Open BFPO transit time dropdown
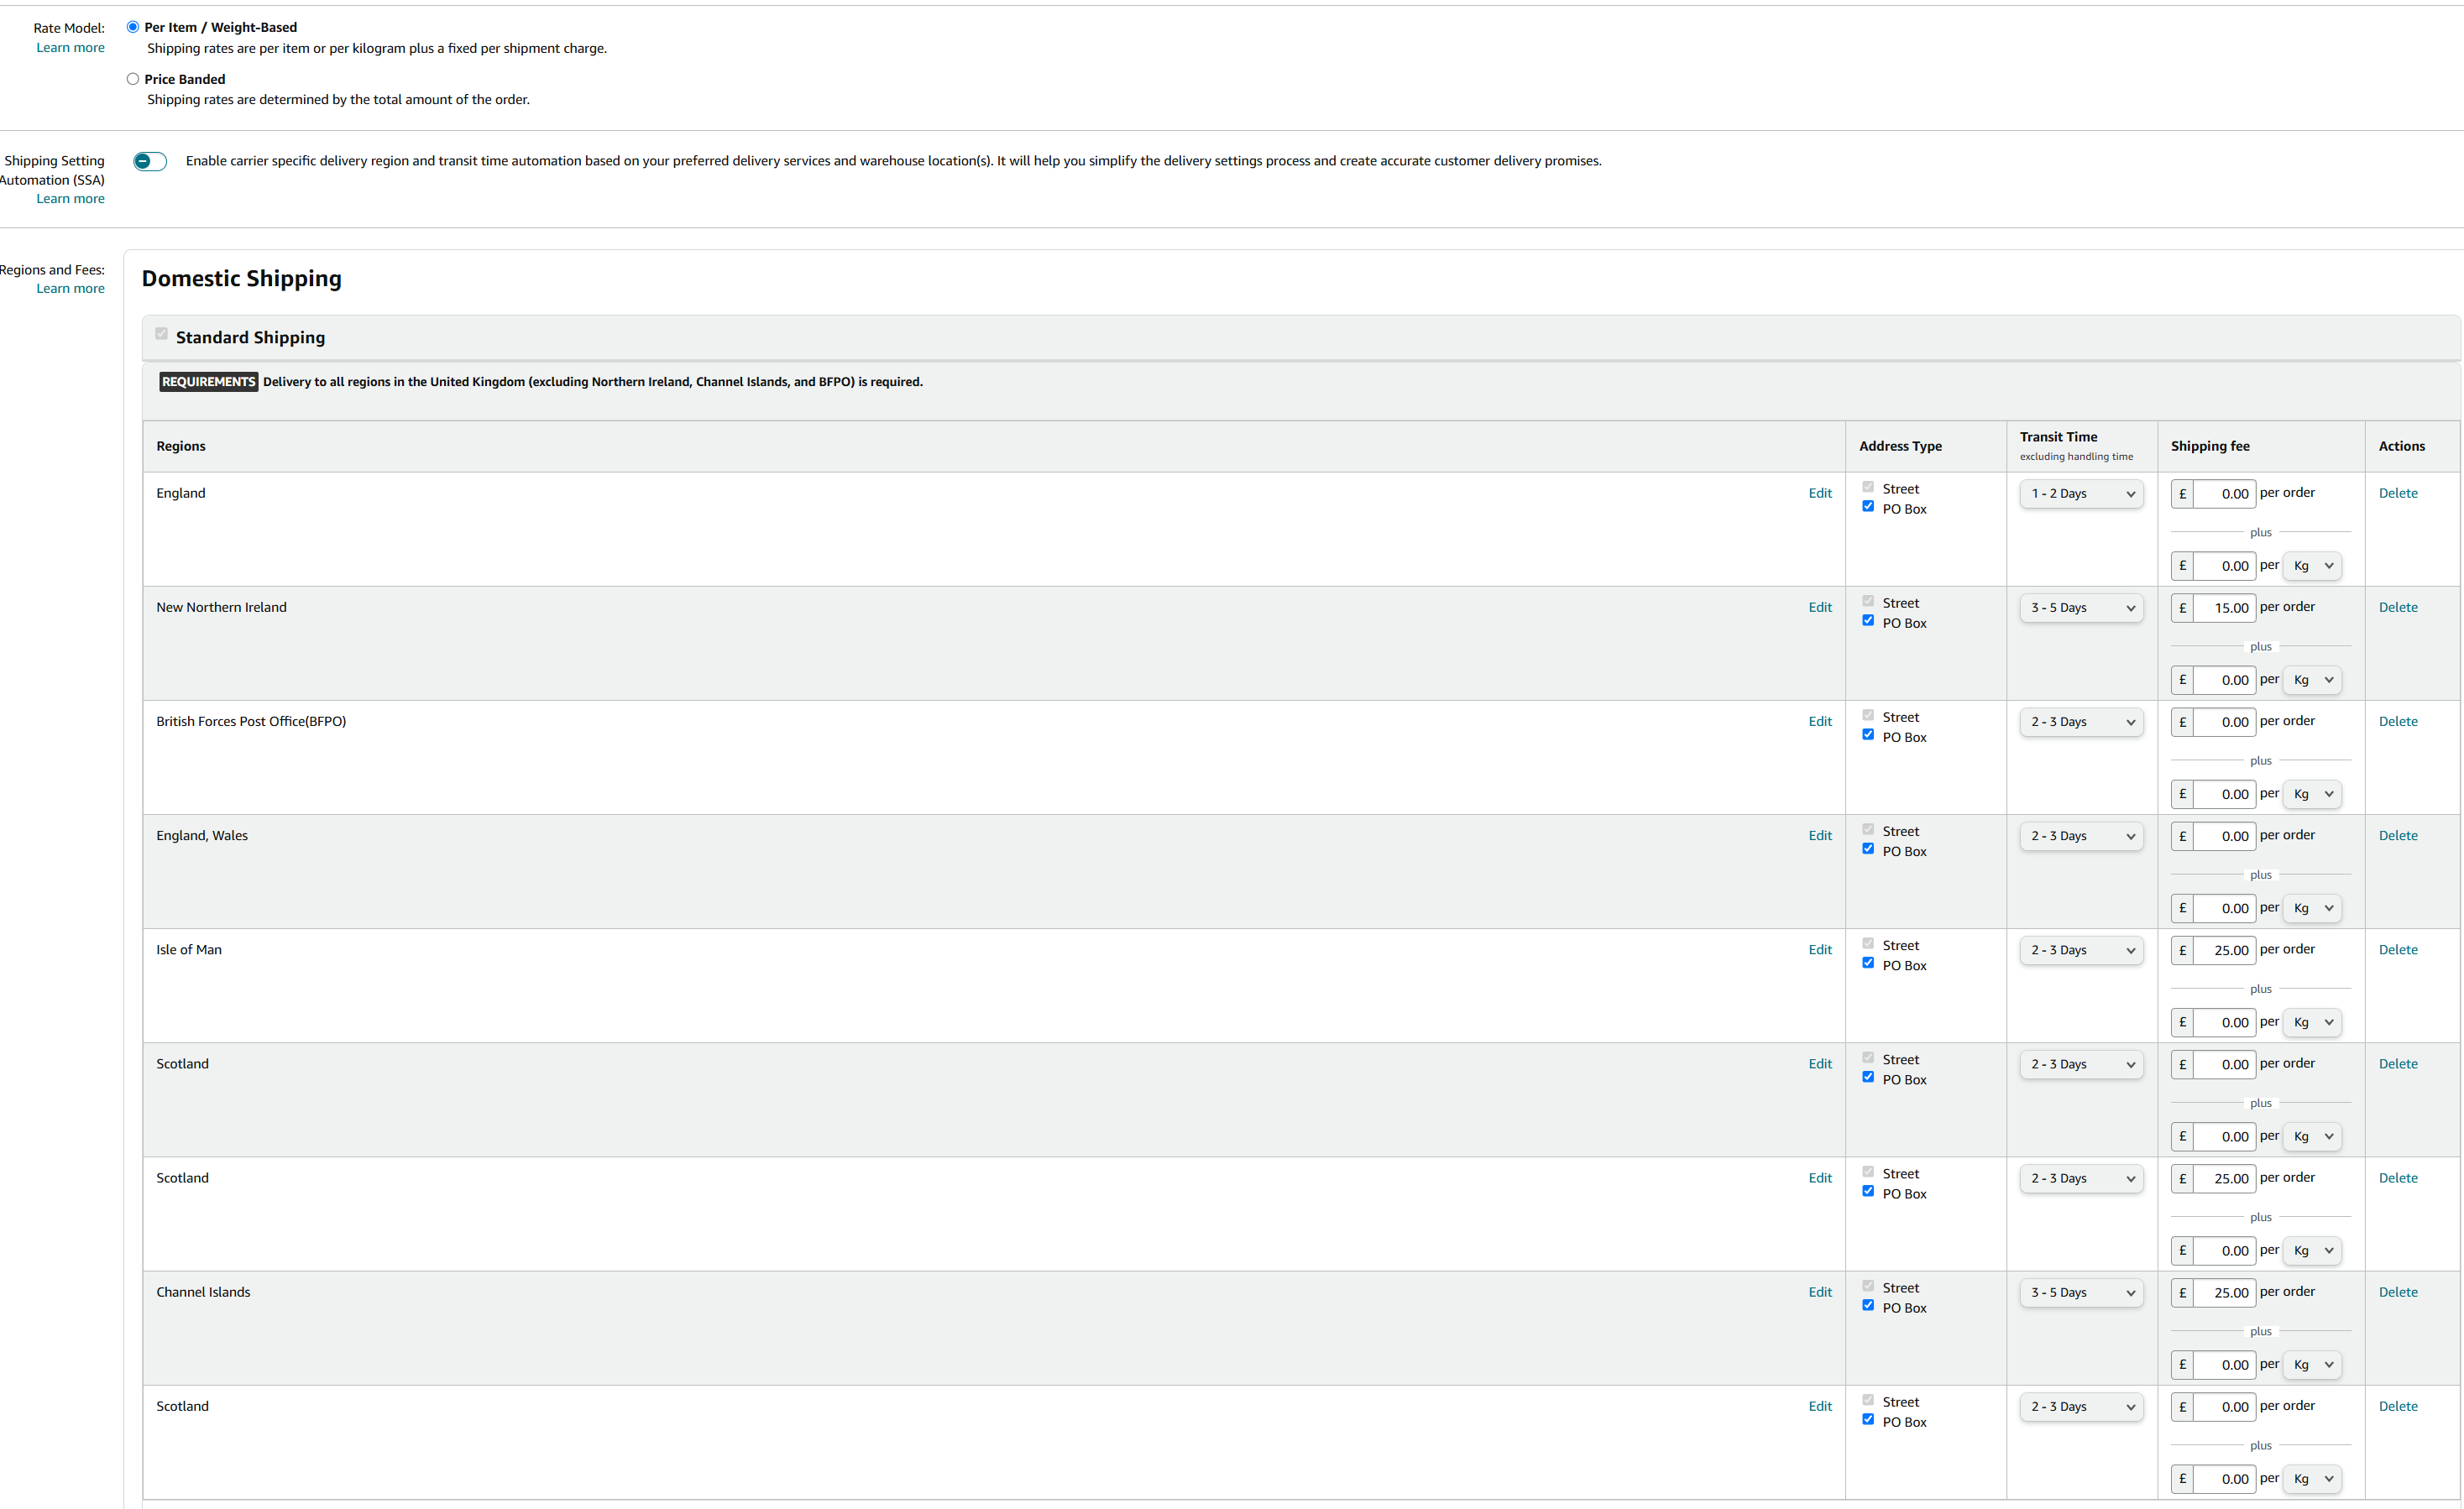This screenshot has width=2464, height=1509. [2081, 722]
